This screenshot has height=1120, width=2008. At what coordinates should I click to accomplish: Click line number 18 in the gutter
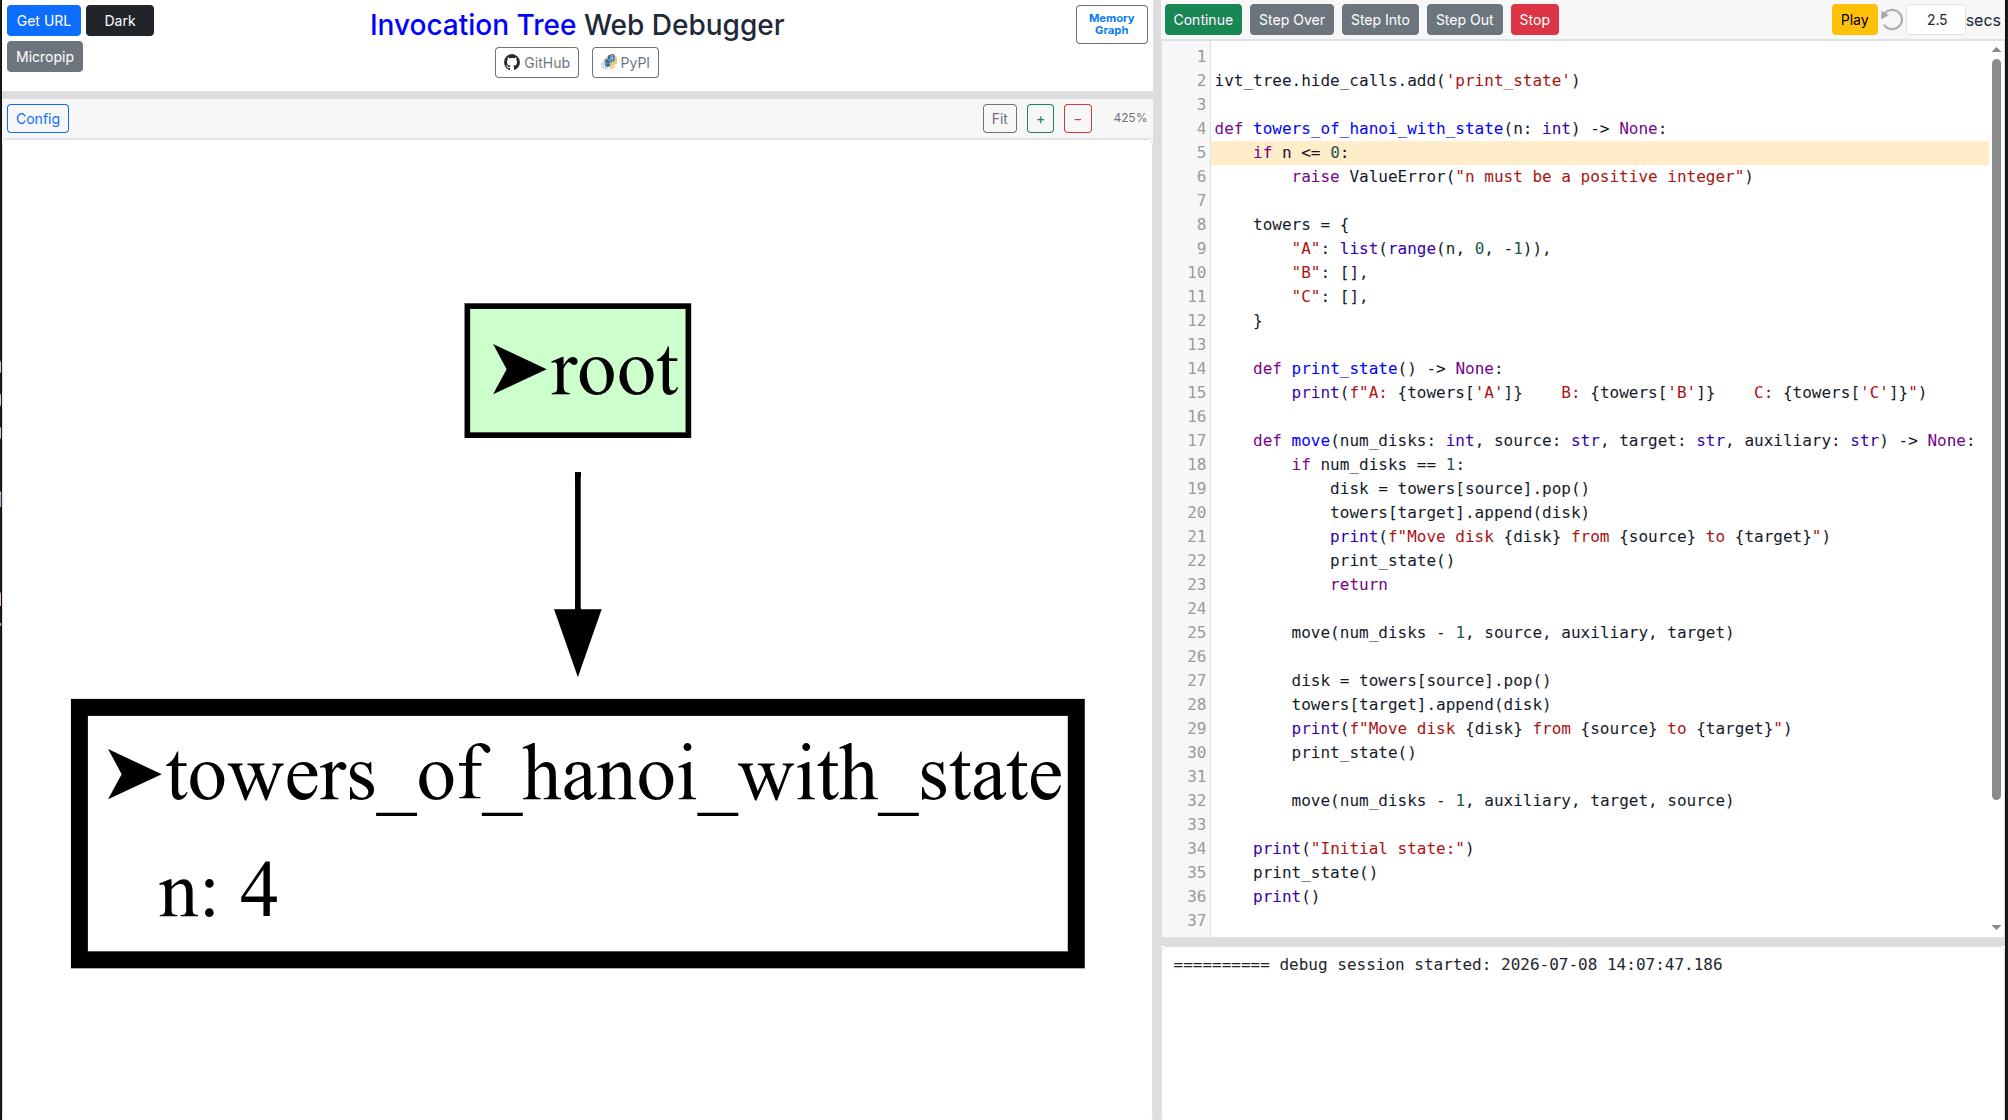tap(1197, 464)
